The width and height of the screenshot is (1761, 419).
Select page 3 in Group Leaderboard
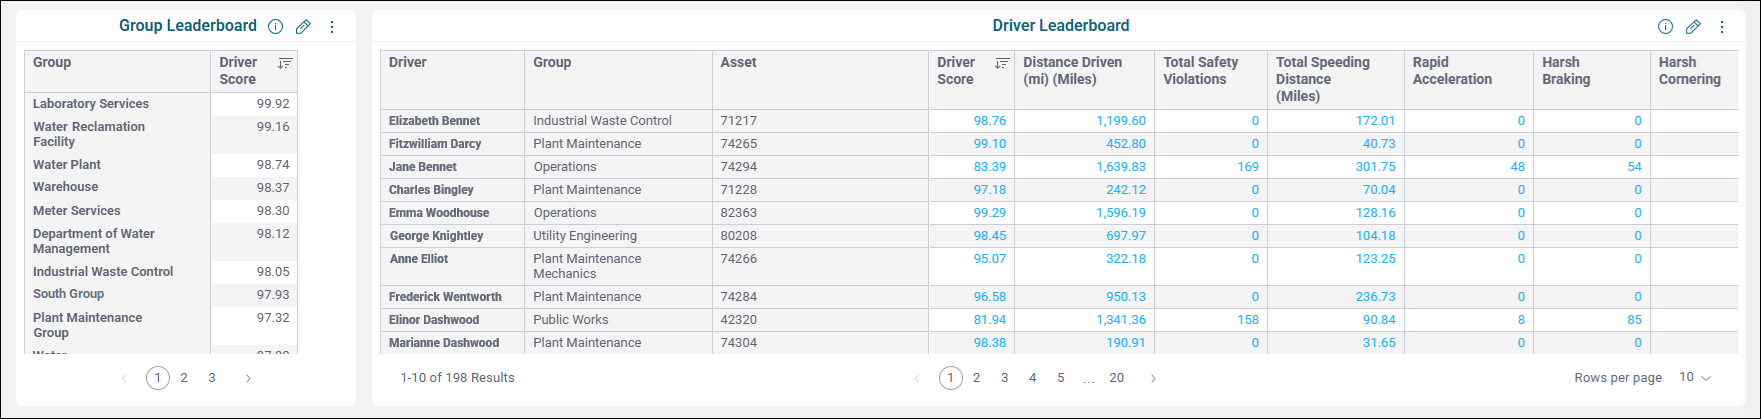tap(212, 378)
